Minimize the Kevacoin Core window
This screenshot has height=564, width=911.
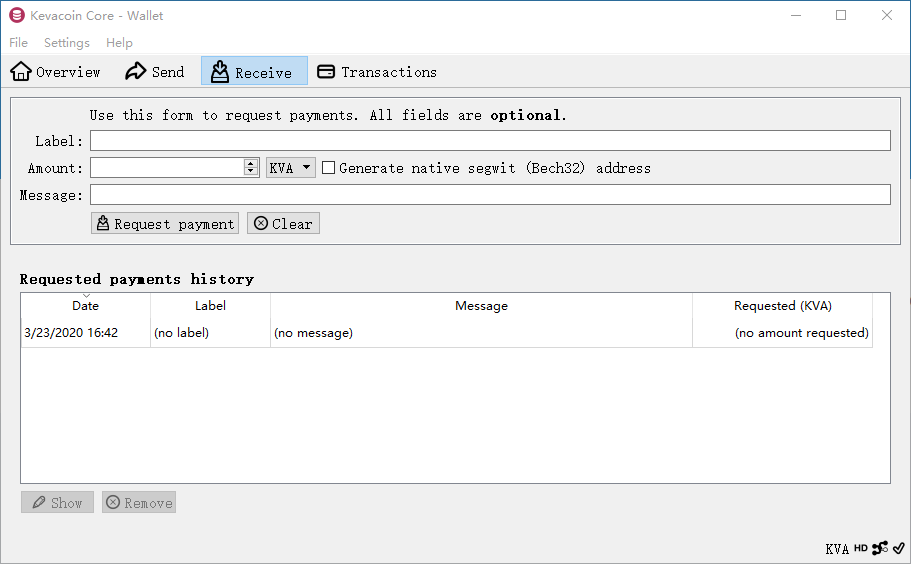pyautogui.click(x=796, y=16)
